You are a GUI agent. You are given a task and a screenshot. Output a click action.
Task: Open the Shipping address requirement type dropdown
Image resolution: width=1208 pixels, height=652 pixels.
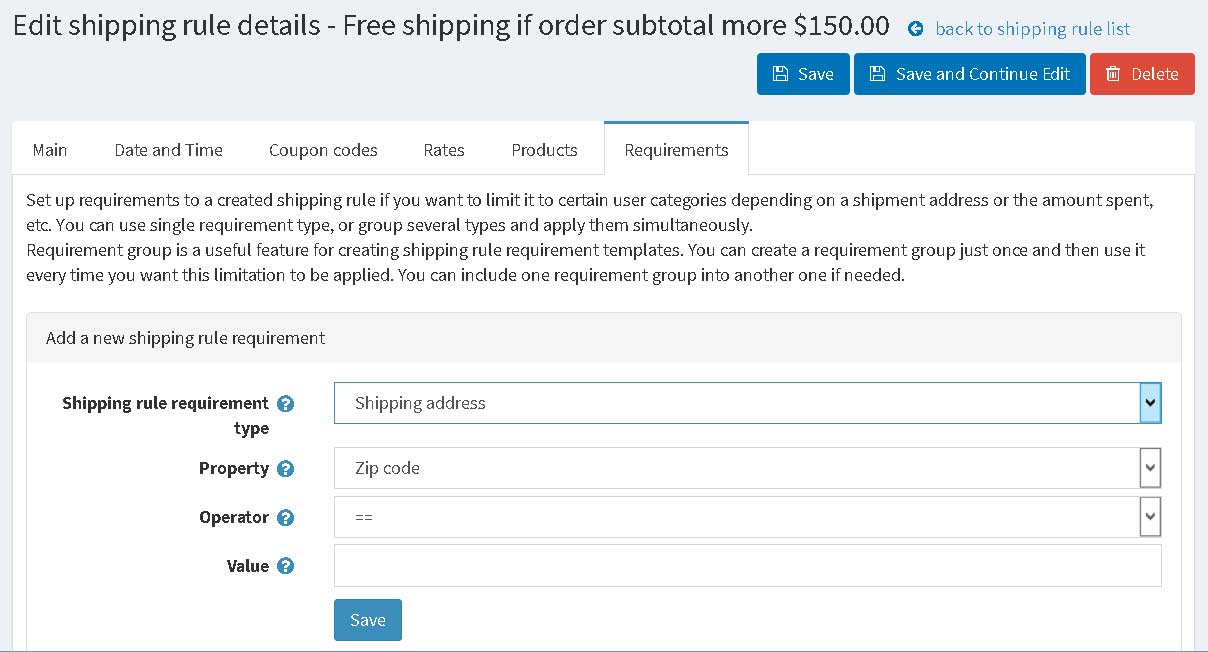tap(747, 403)
